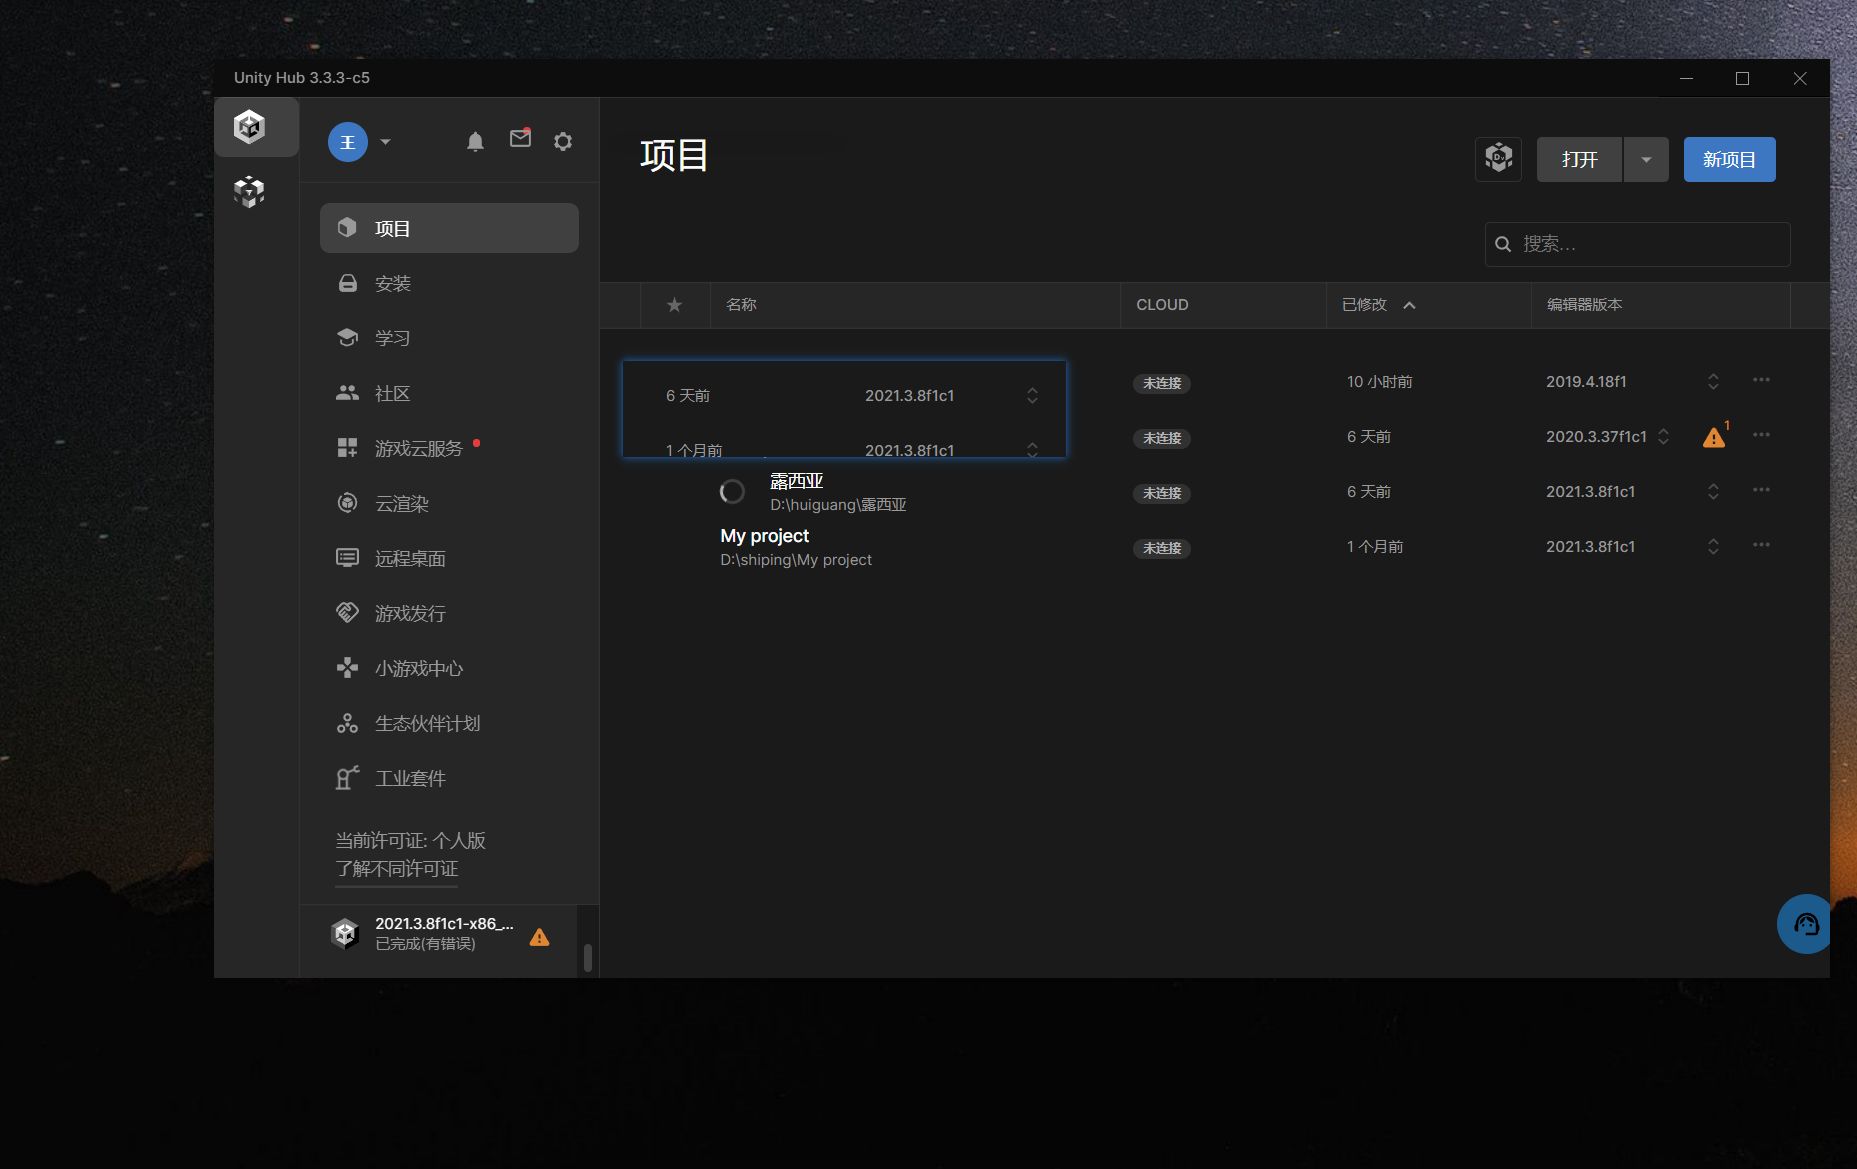The width and height of the screenshot is (1857, 1169).
Task: Select the second cube icon in the left rail
Action: coord(249,191)
